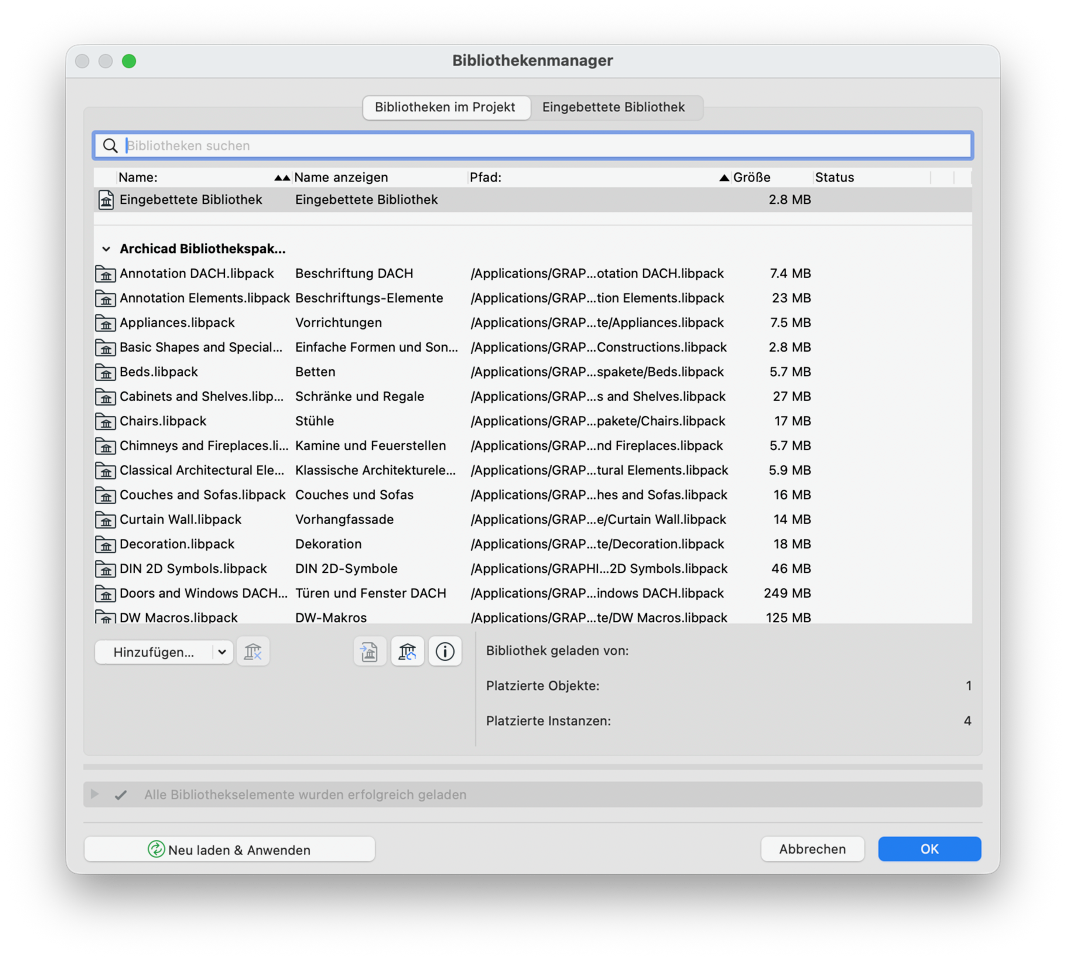The height and width of the screenshot is (961, 1066).
Task: Expand the library load status message
Action: [x=94, y=794]
